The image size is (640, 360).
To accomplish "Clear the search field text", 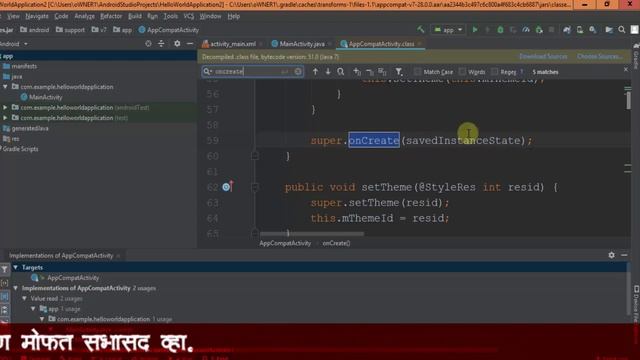I will [298, 71].
